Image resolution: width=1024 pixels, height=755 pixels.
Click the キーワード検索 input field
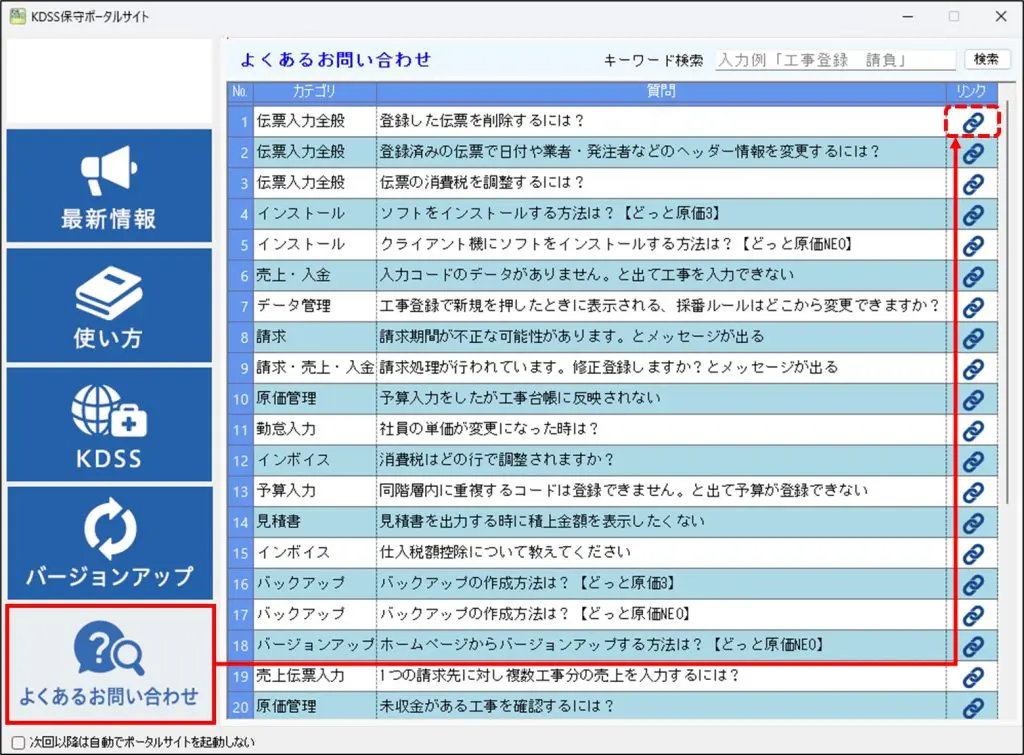click(x=835, y=60)
